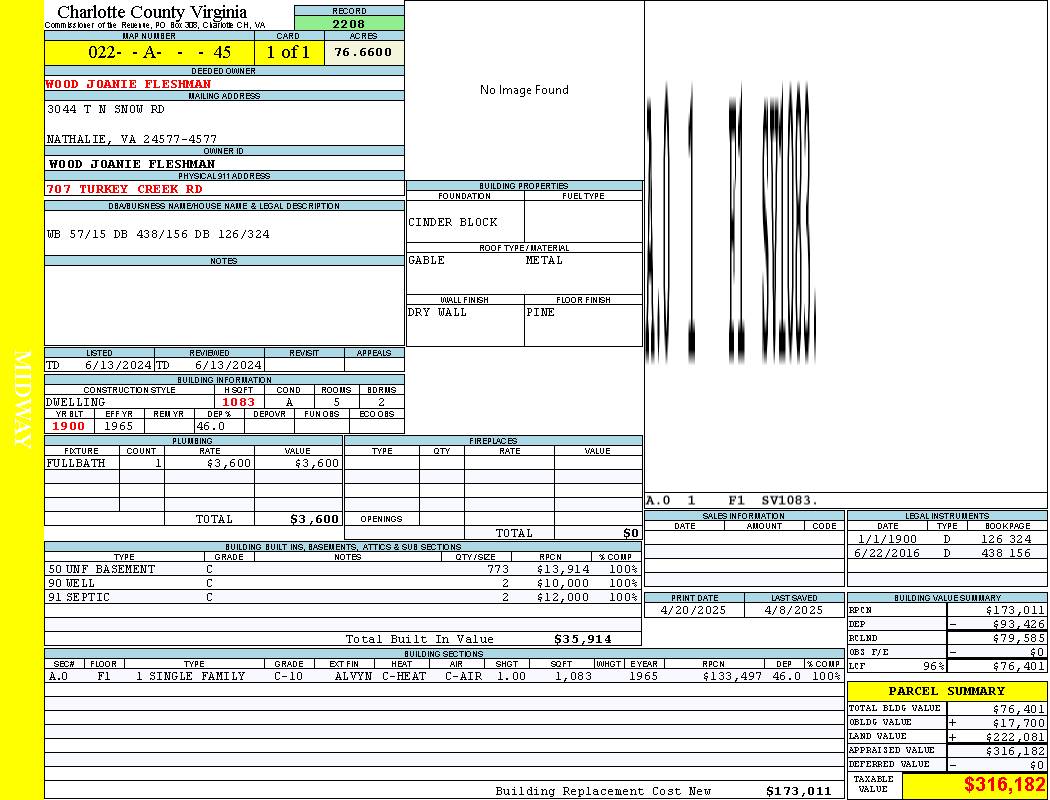Click legal instrument dated 1/1/1900
Viewport: 1050px width, 800px height.
pos(888,539)
